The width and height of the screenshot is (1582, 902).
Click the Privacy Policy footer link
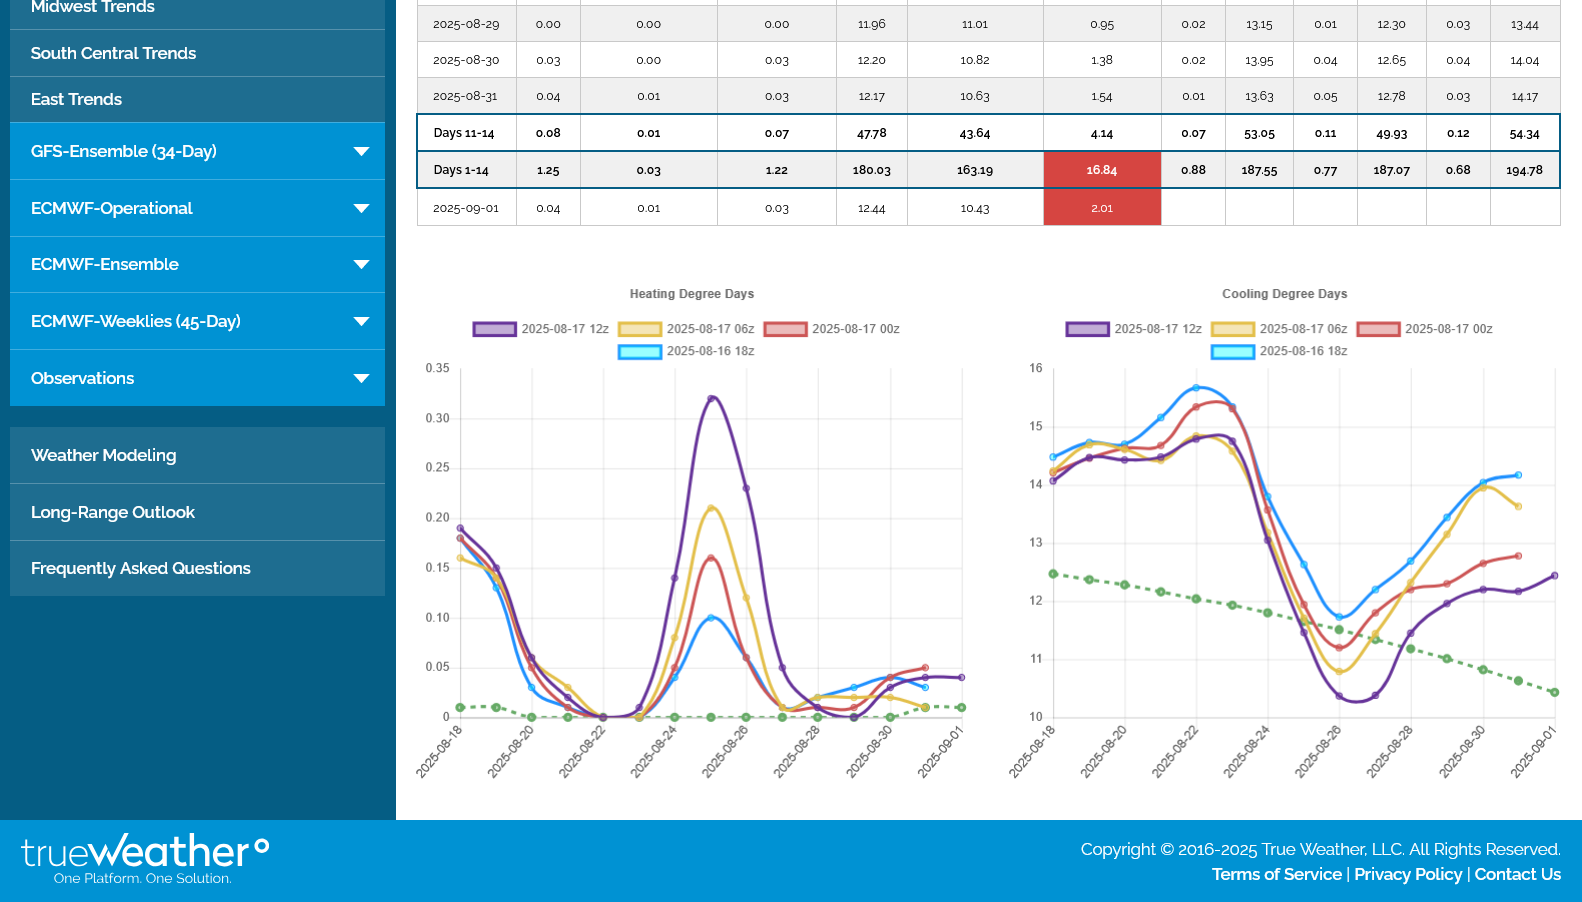[1408, 874]
